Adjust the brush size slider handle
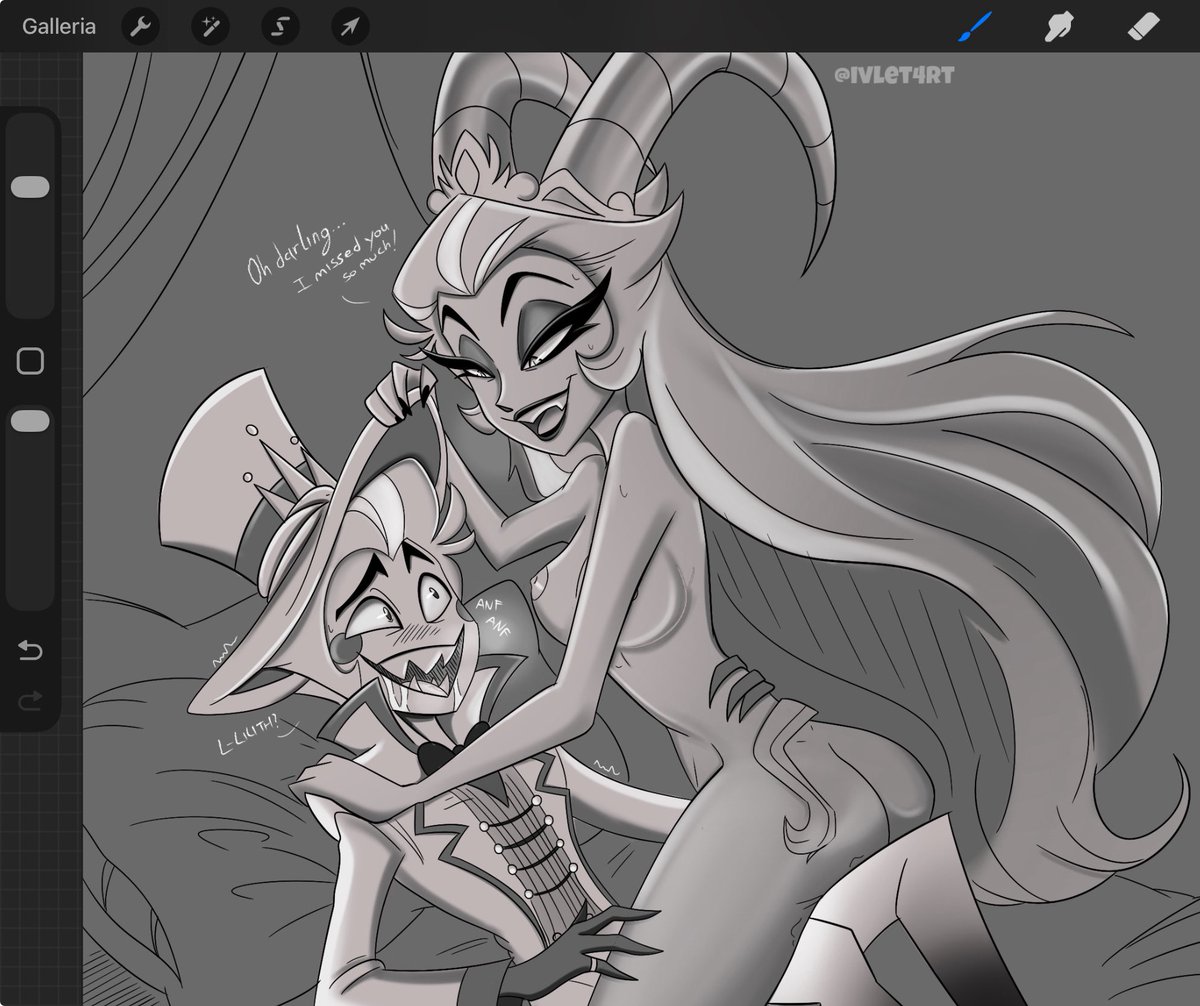Screen dimensions: 1200x1006 (x=30, y=188)
